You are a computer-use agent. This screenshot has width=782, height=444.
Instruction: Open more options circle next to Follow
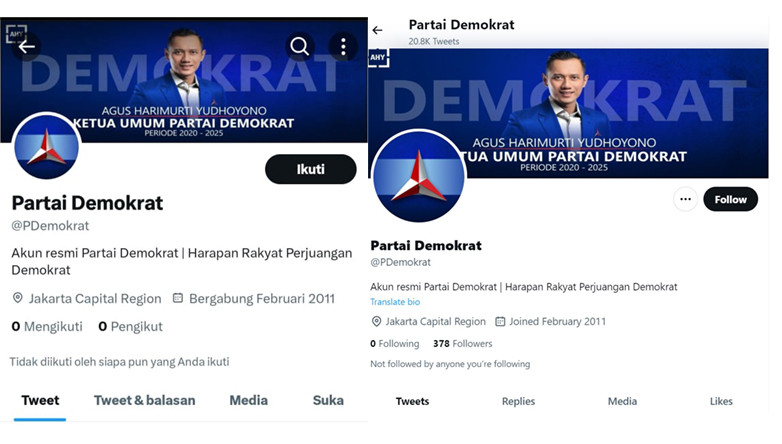pos(685,199)
